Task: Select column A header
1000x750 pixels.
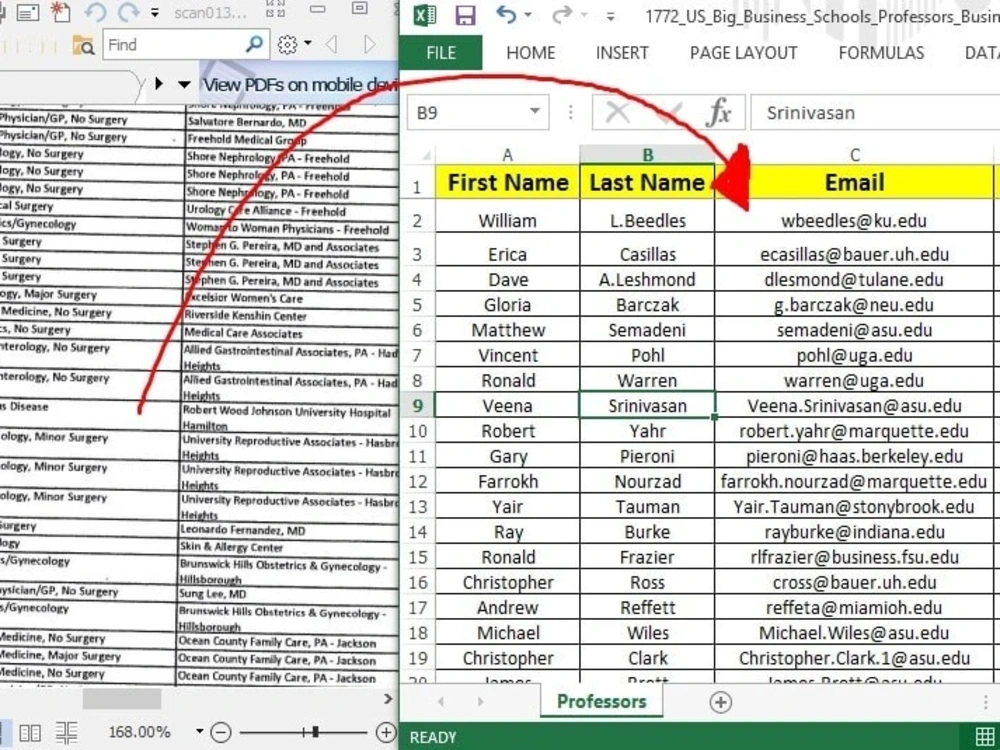Action: point(508,155)
